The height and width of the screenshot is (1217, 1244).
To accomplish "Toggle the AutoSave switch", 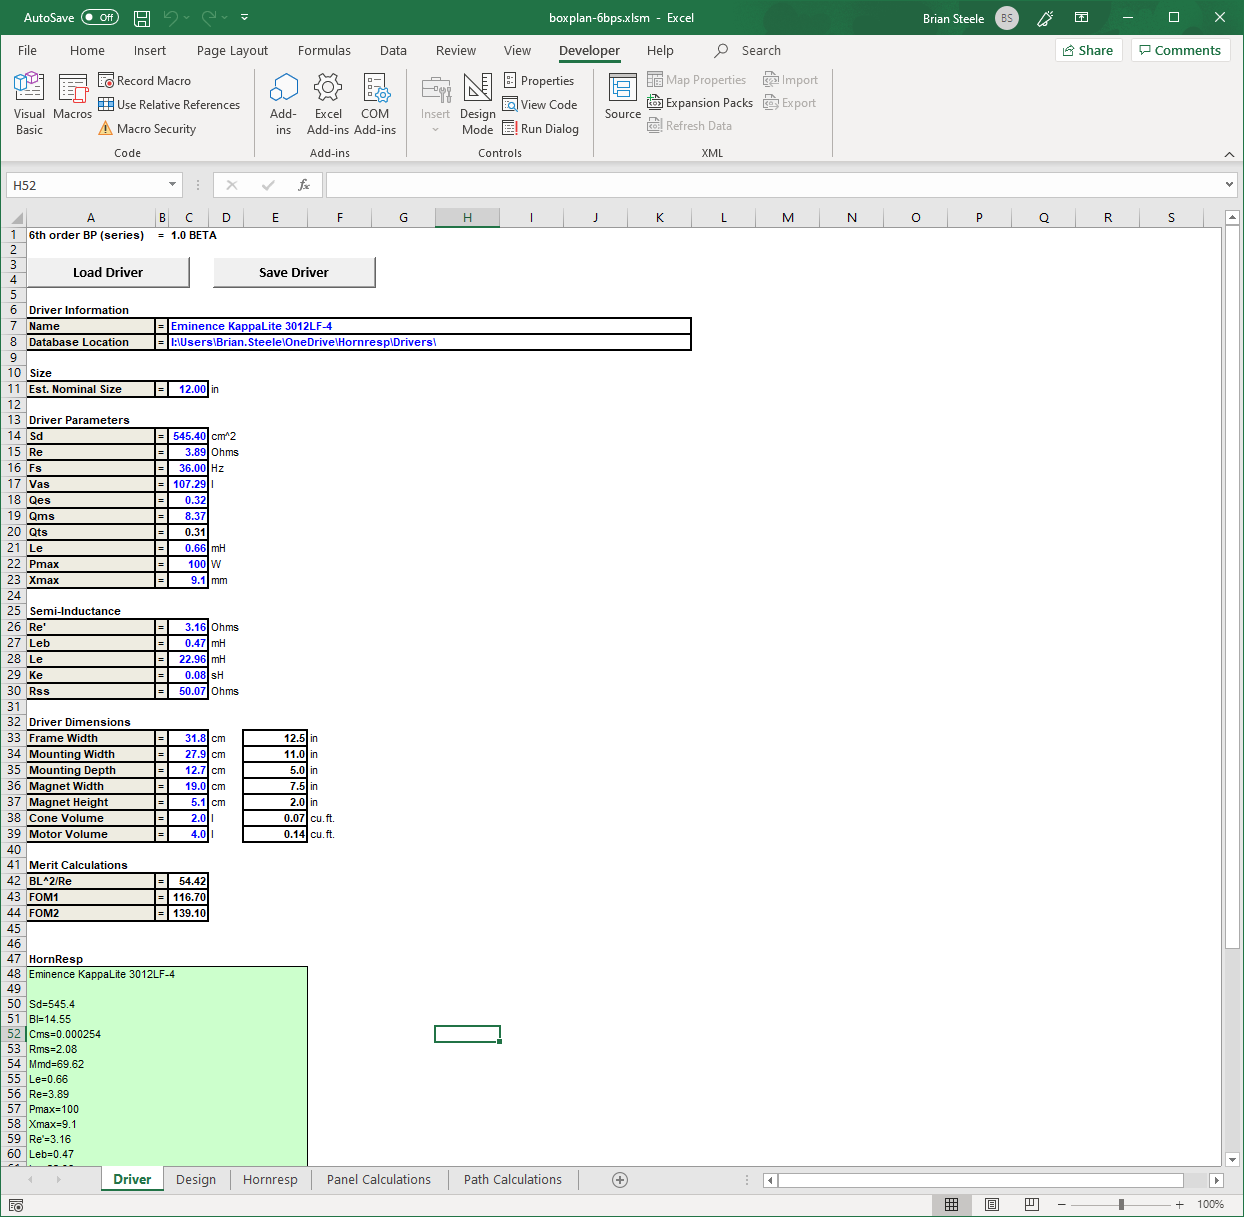I will 100,17.
